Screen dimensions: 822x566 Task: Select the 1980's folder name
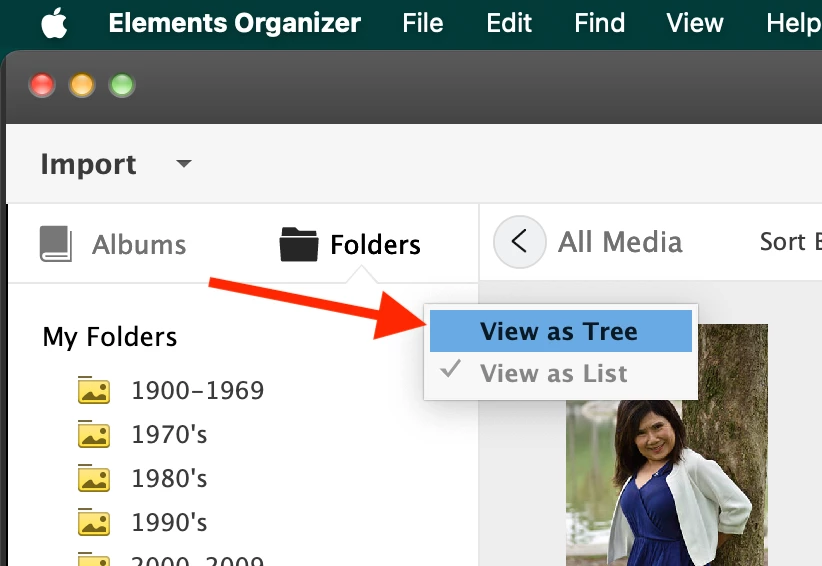click(169, 478)
